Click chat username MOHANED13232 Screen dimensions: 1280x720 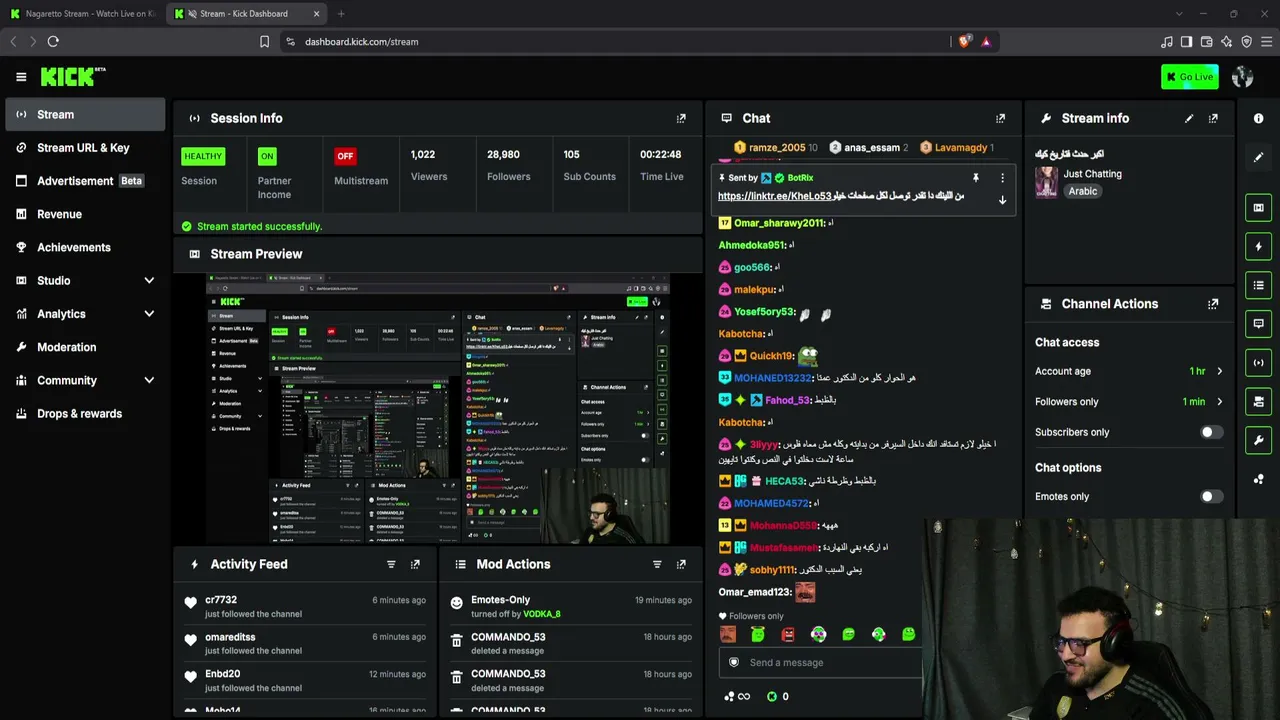tap(772, 378)
